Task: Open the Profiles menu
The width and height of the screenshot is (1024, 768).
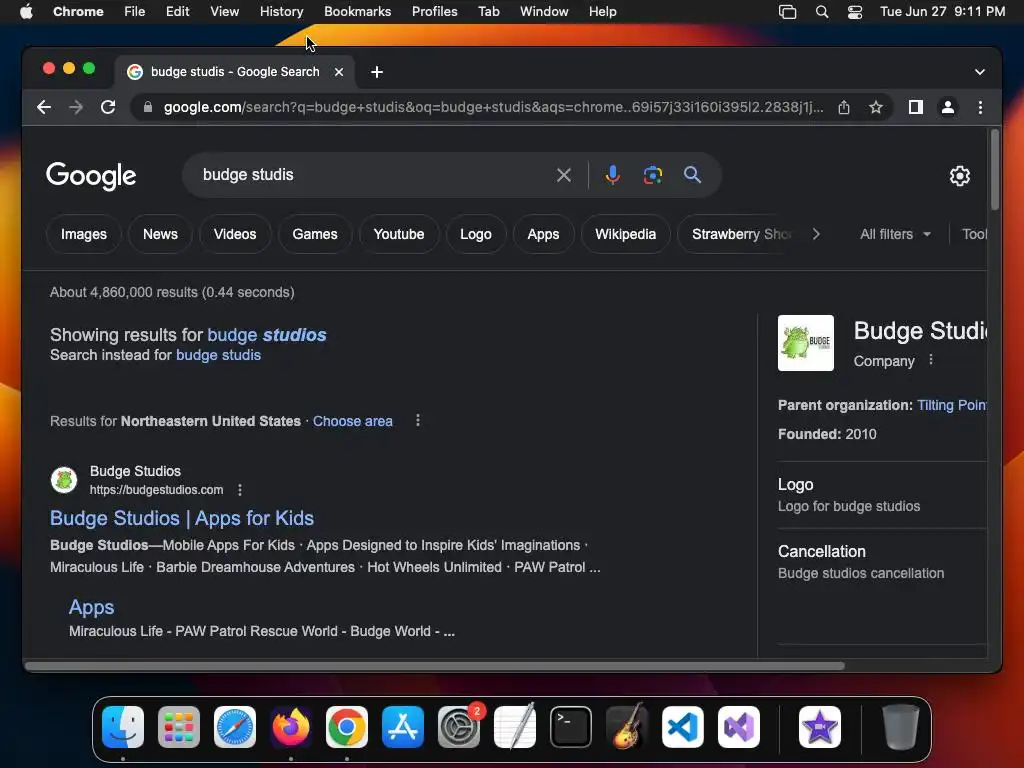Action: (x=434, y=12)
